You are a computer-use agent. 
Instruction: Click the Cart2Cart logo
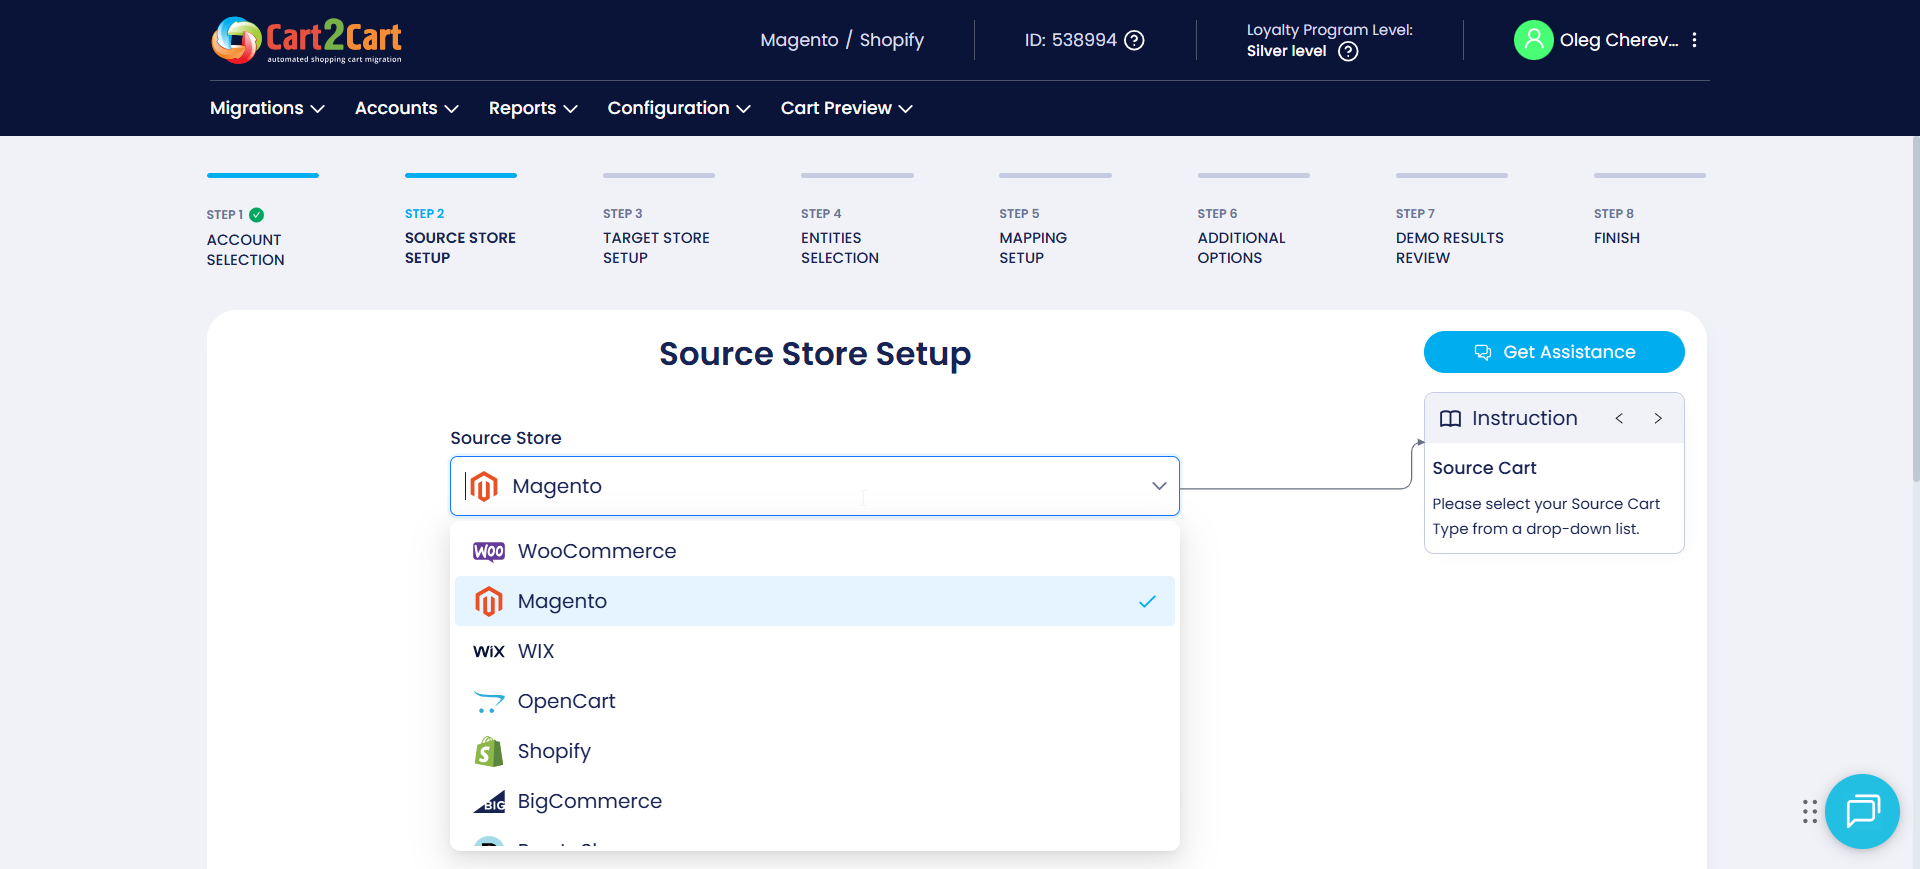coord(306,40)
